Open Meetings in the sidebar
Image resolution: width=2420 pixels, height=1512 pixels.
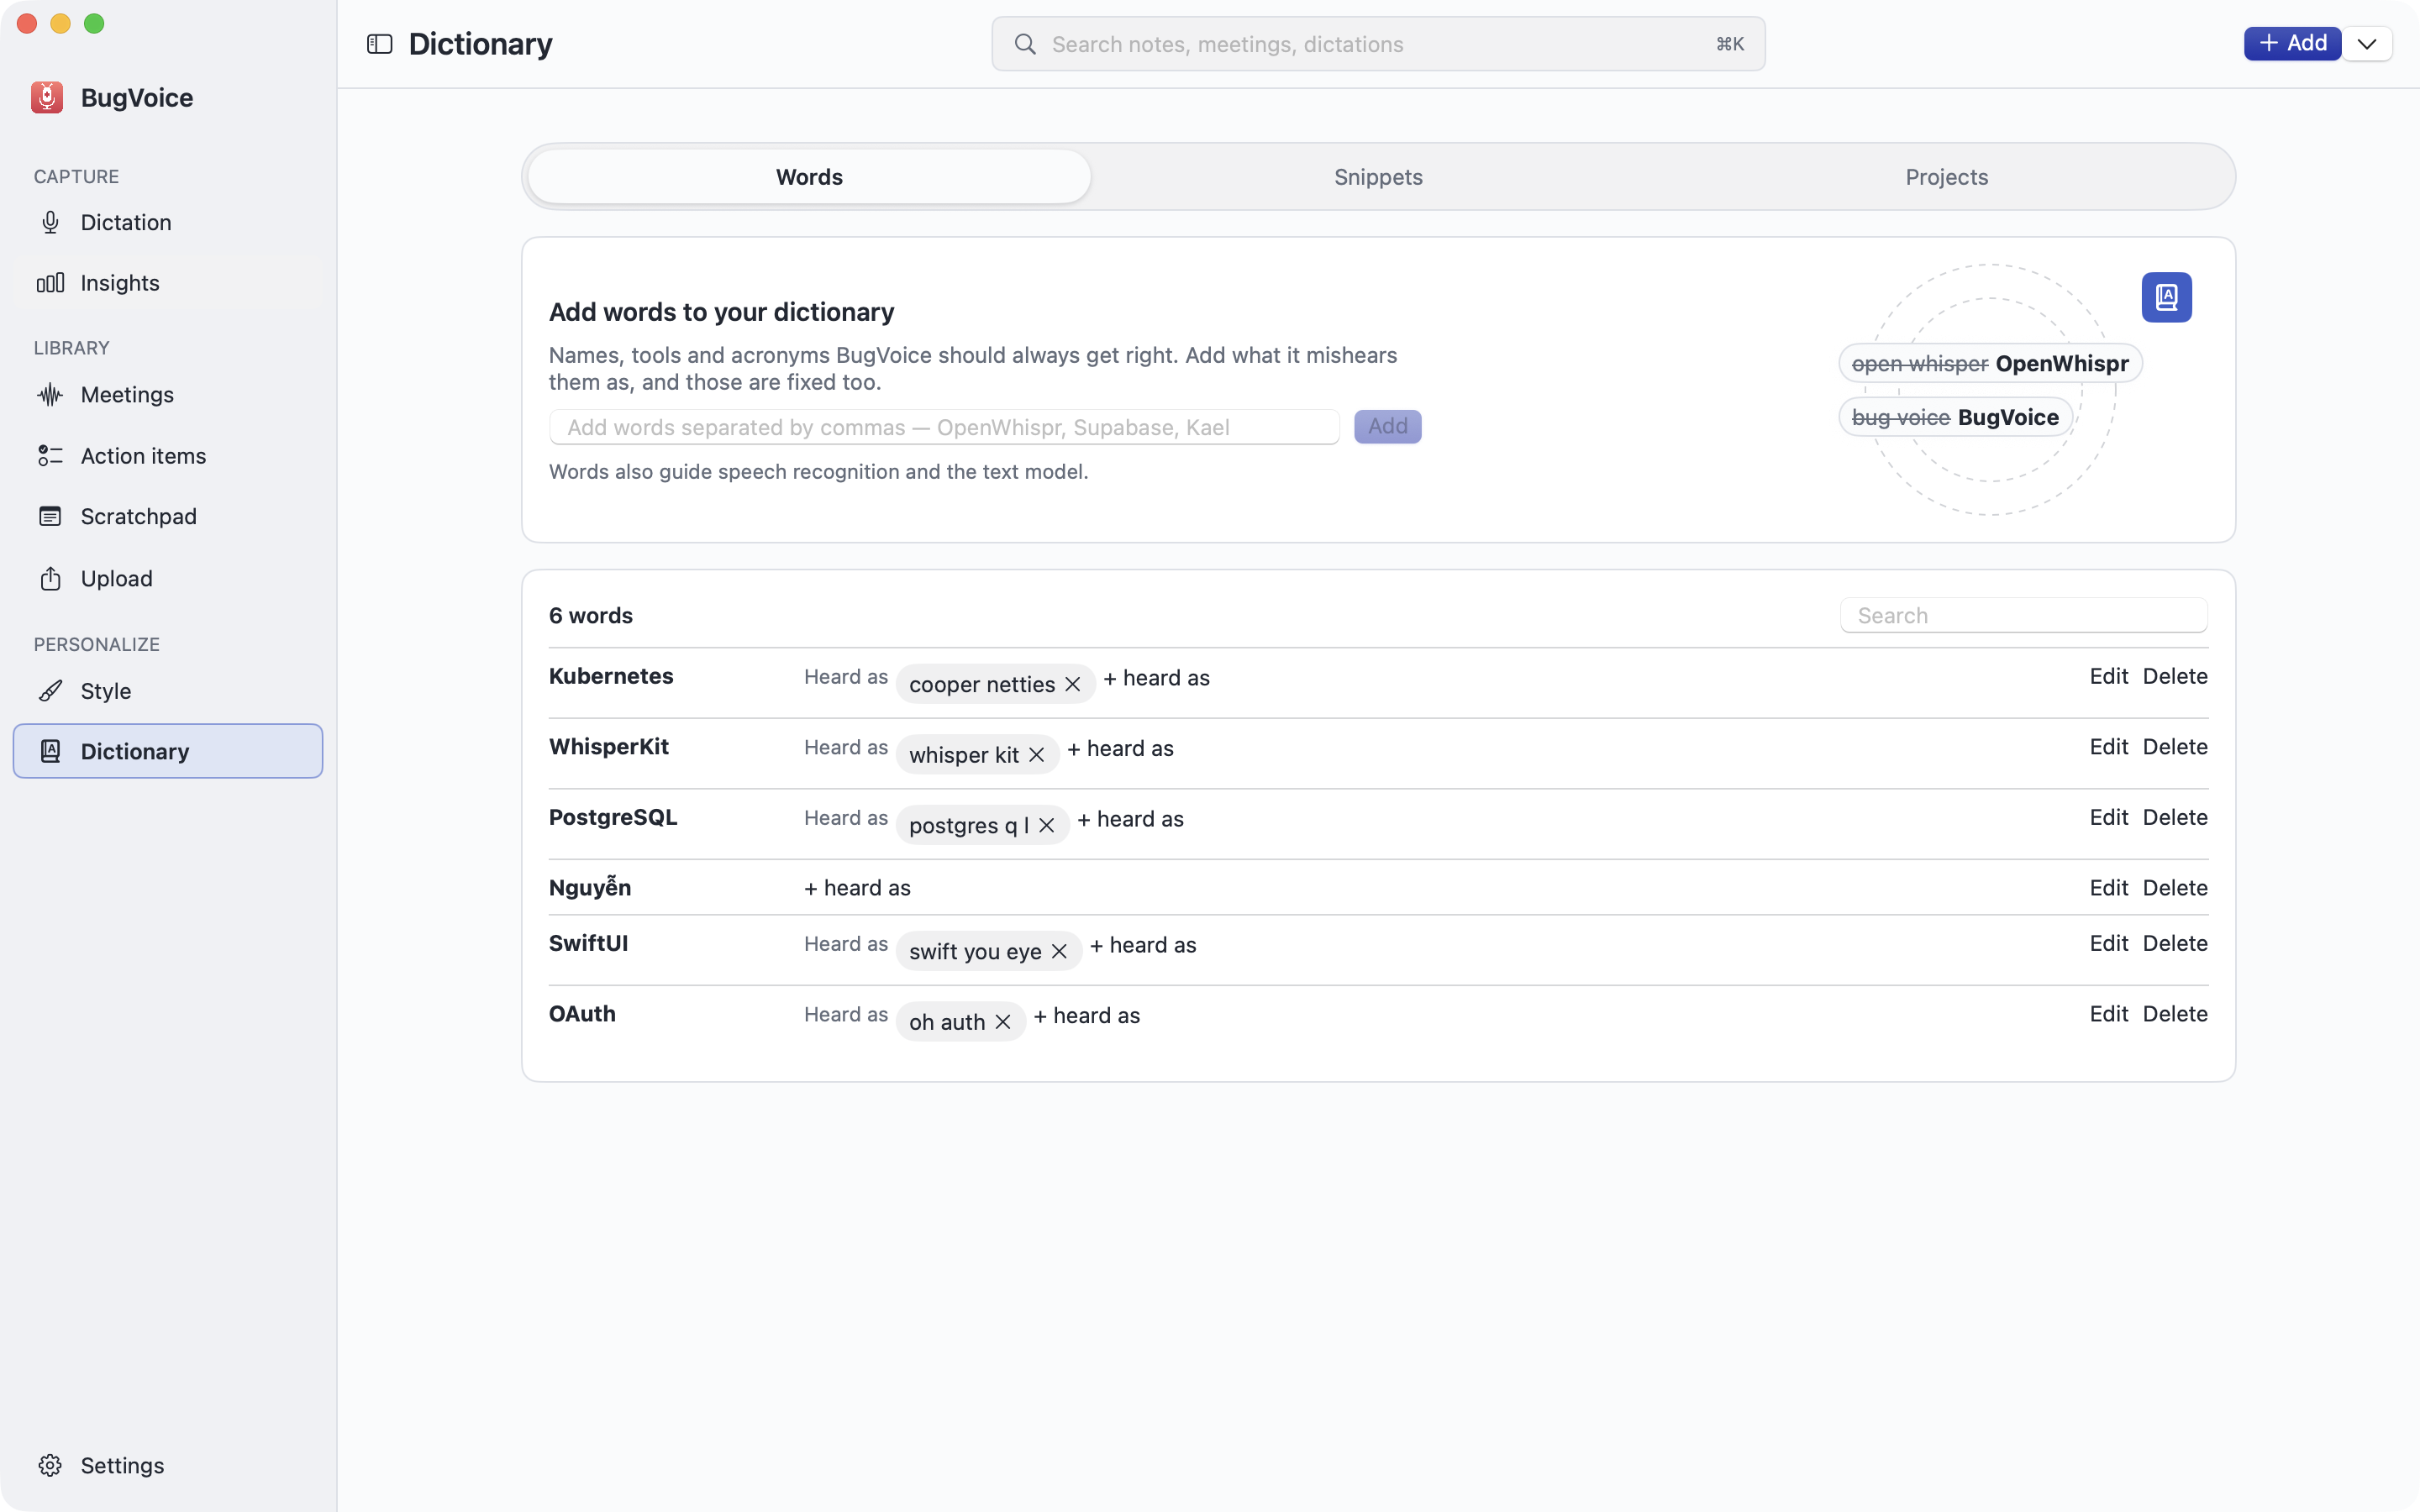(x=168, y=395)
